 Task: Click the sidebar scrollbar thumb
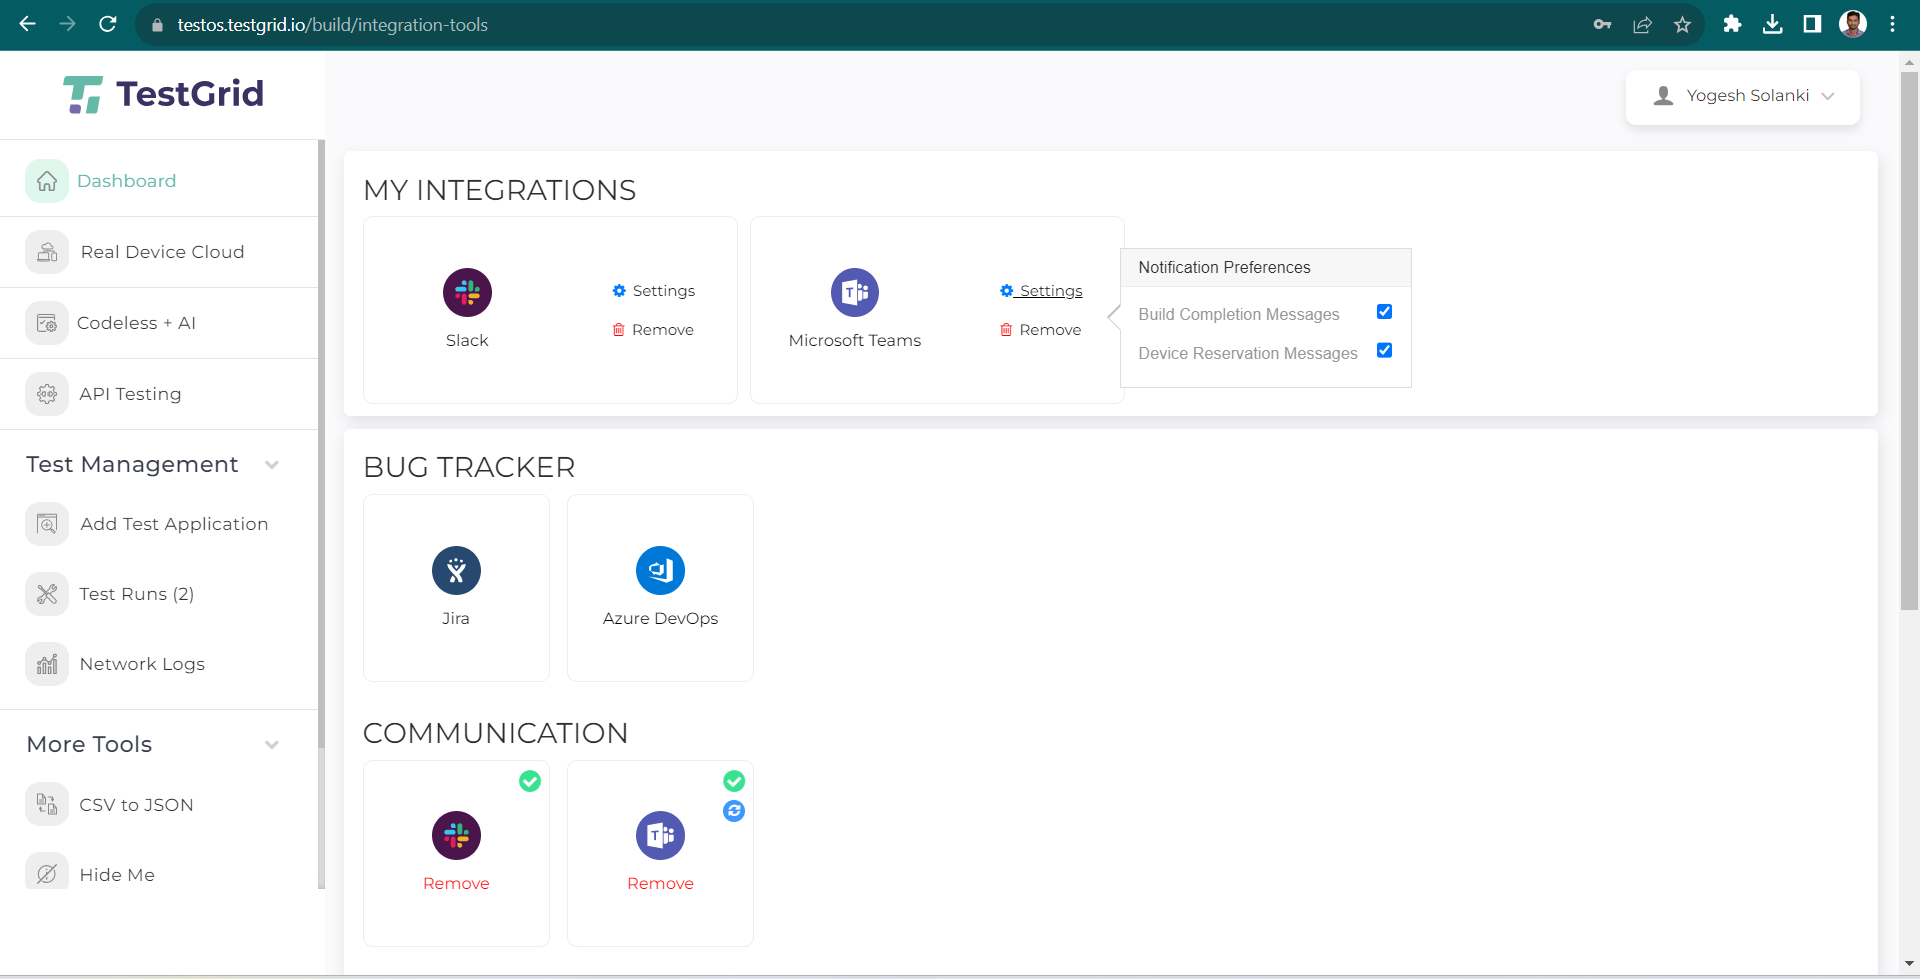pos(321,444)
